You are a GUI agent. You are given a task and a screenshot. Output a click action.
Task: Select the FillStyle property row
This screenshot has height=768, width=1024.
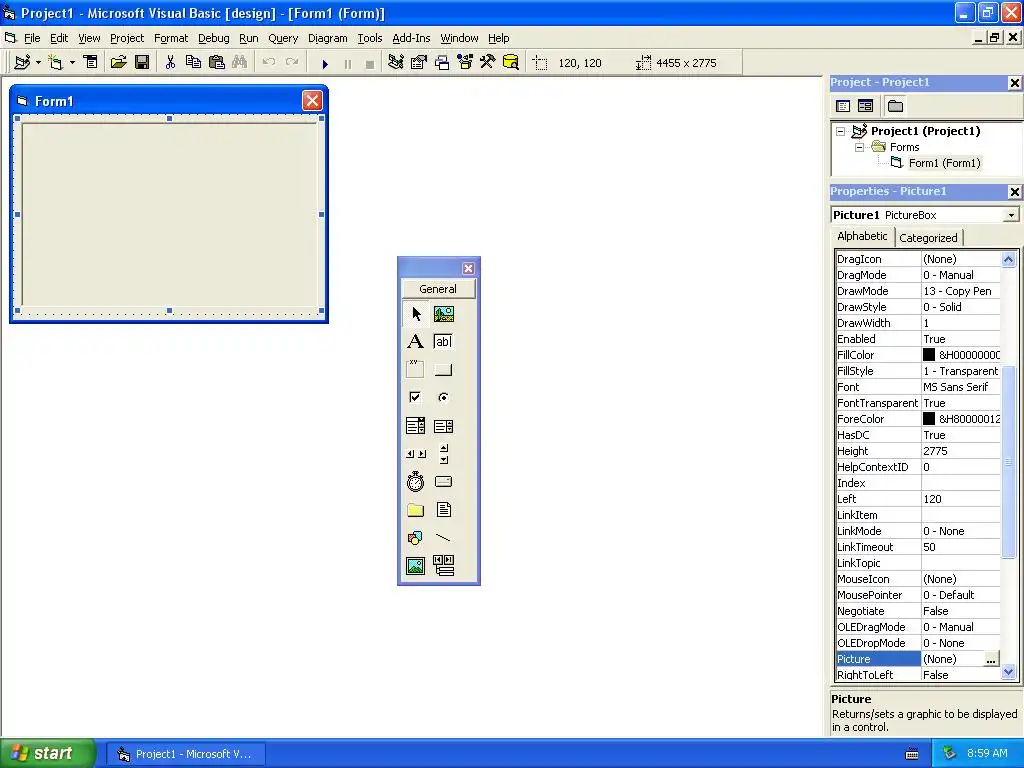tap(918, 372)
